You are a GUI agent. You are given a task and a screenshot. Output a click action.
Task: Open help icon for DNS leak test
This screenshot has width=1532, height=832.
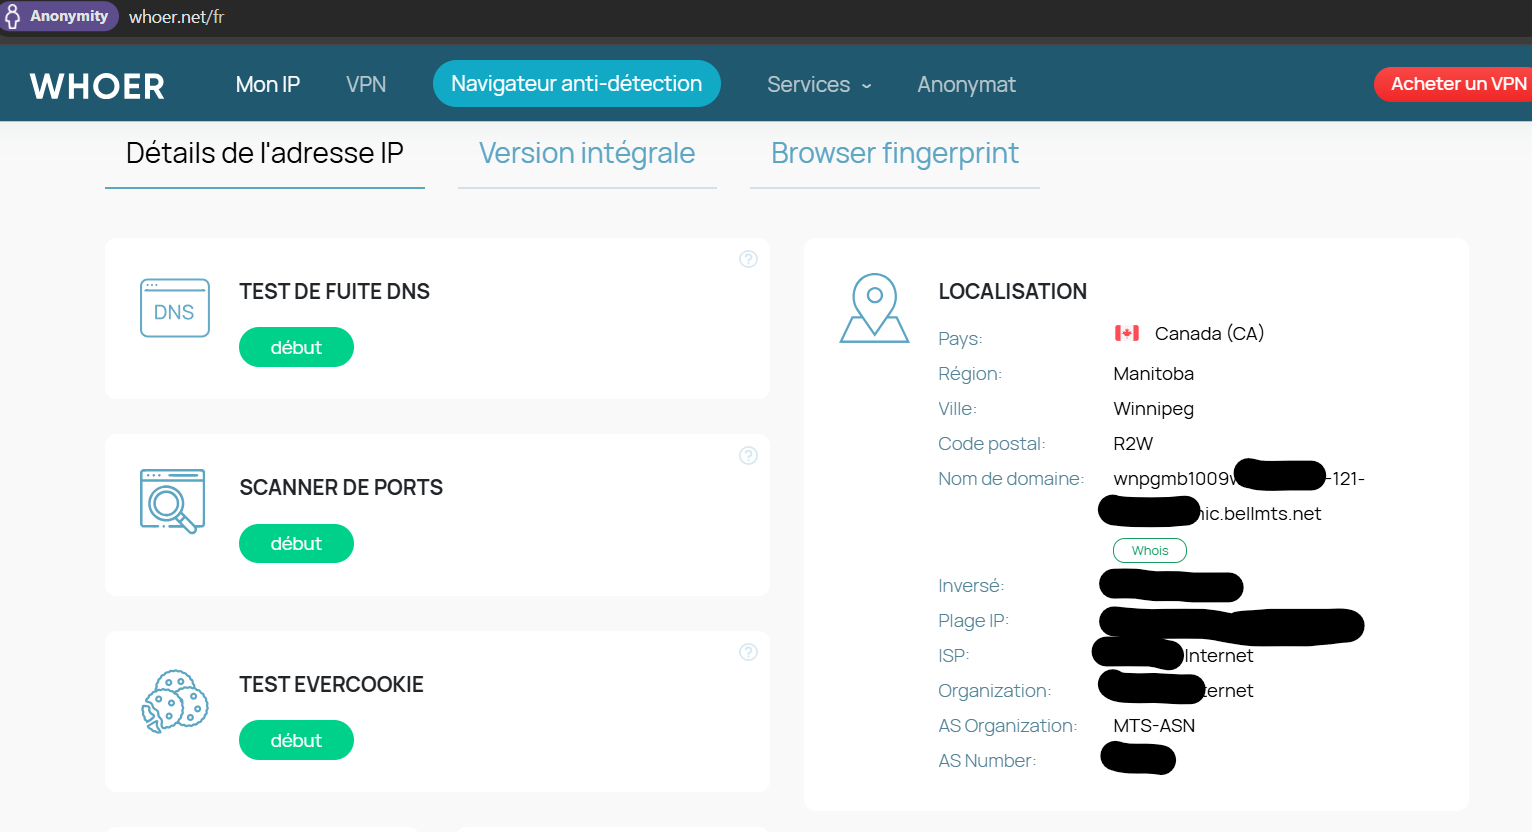tap(748, 259)
